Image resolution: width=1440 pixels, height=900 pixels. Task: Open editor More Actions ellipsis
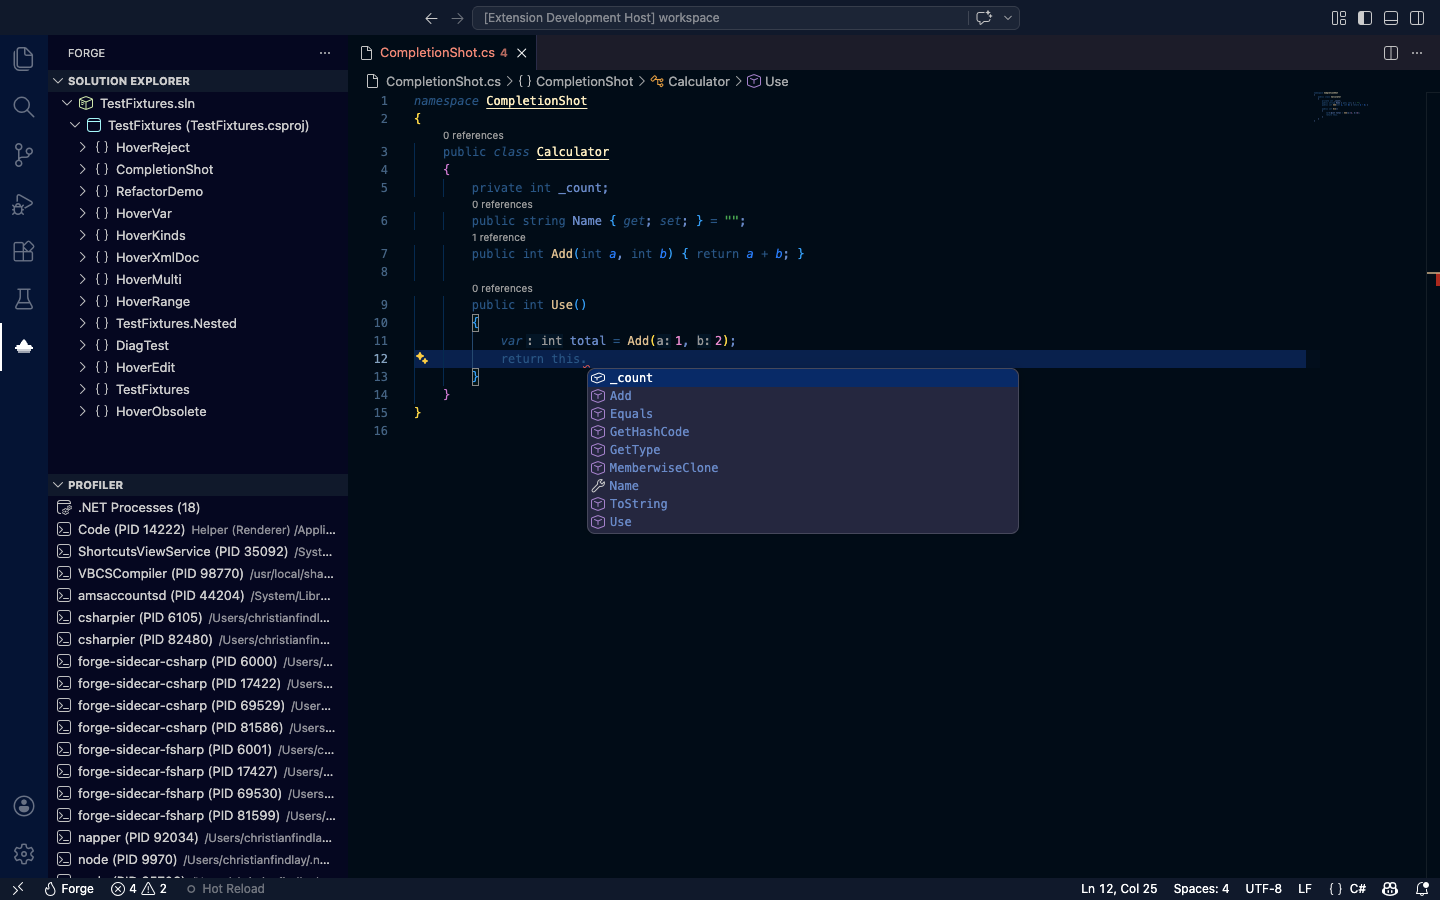click(x=1417, y=53)
